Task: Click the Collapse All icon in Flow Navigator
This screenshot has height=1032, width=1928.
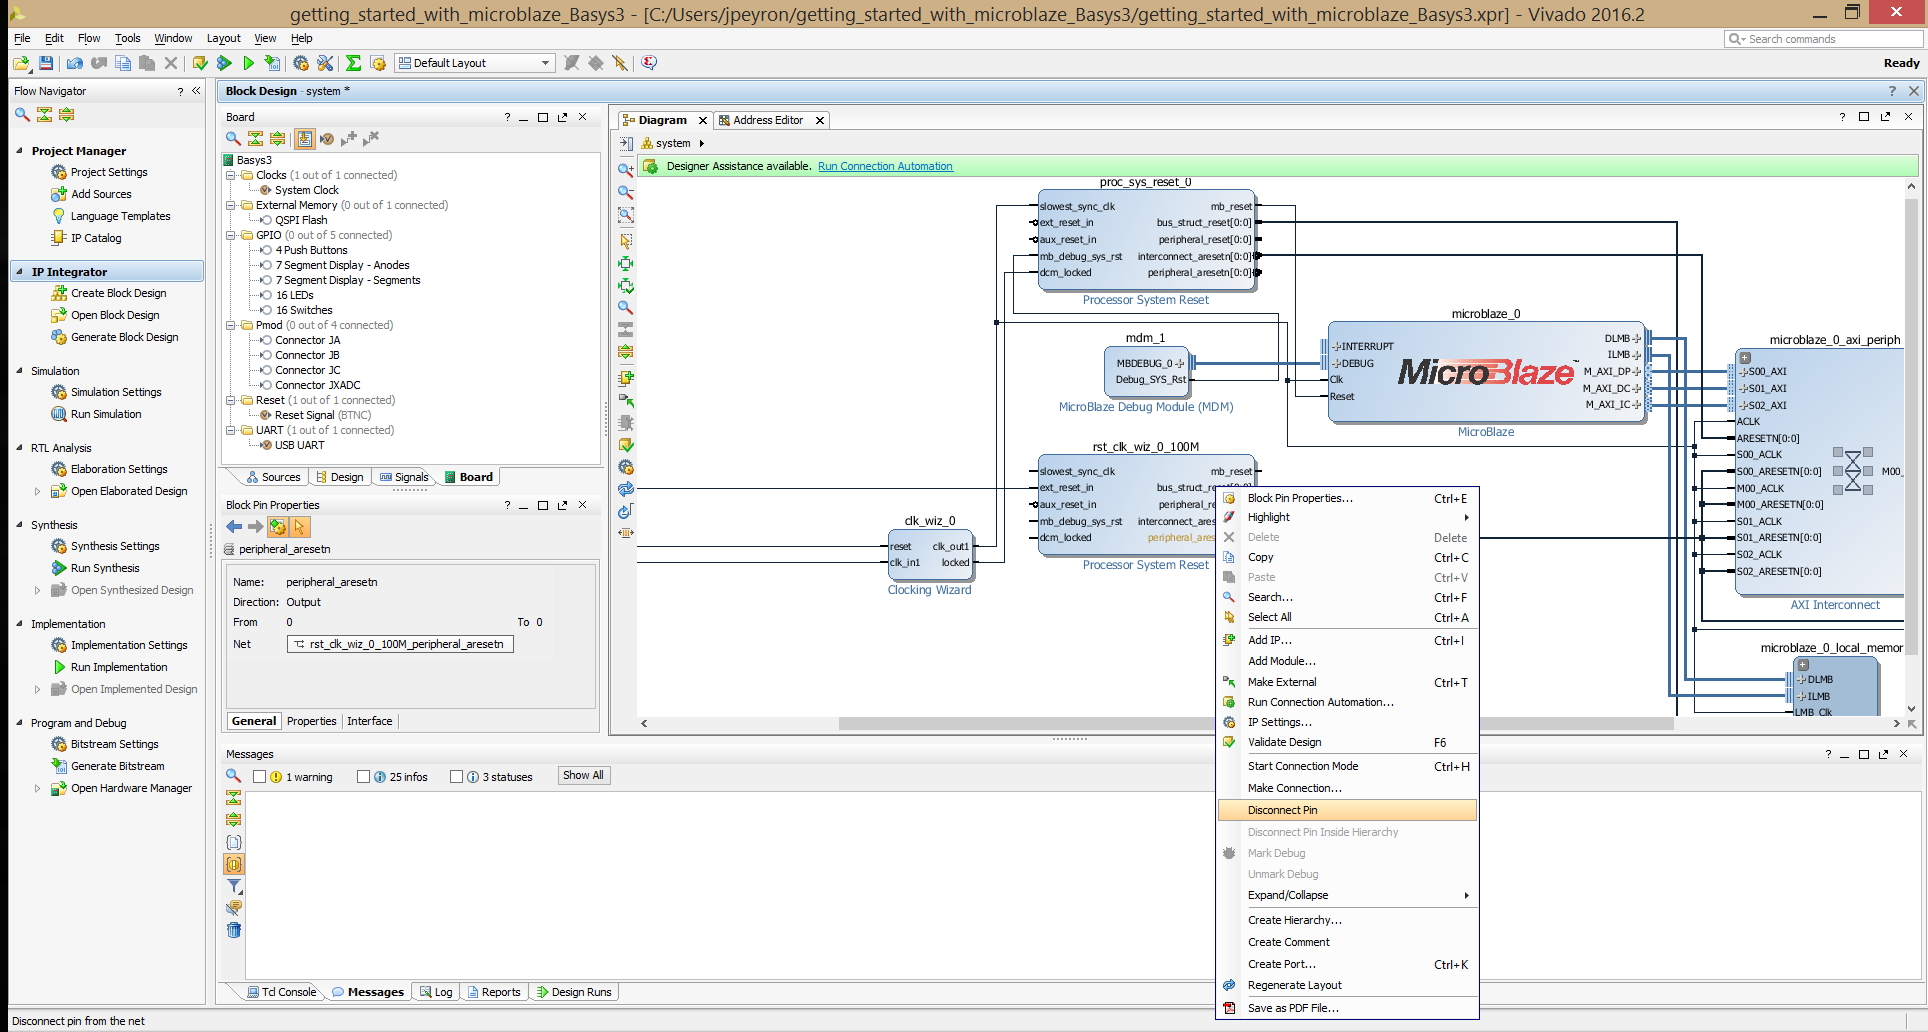Action: [44, 115]
